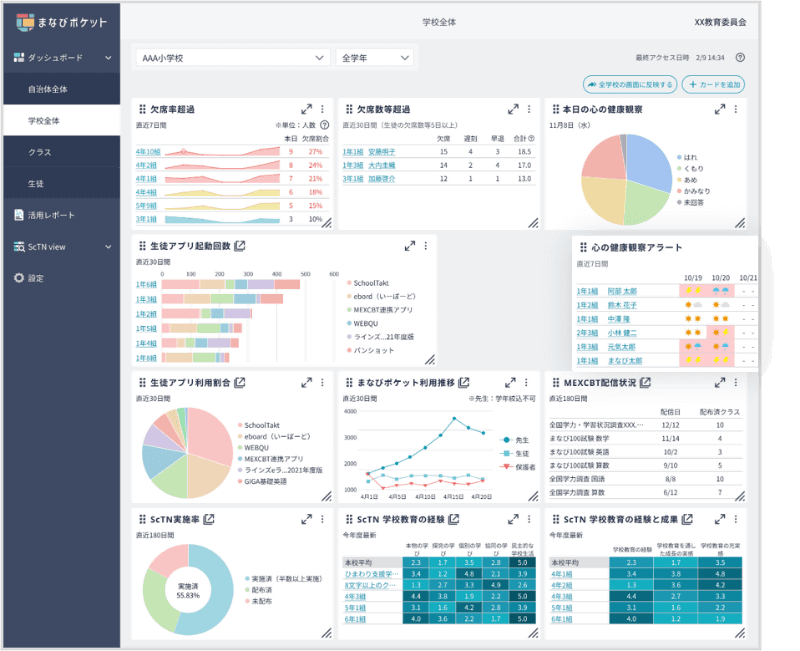Select the 自治体全体 sidebar item
The height and width of the screenshot is (651, 800).
coord(62,89)
